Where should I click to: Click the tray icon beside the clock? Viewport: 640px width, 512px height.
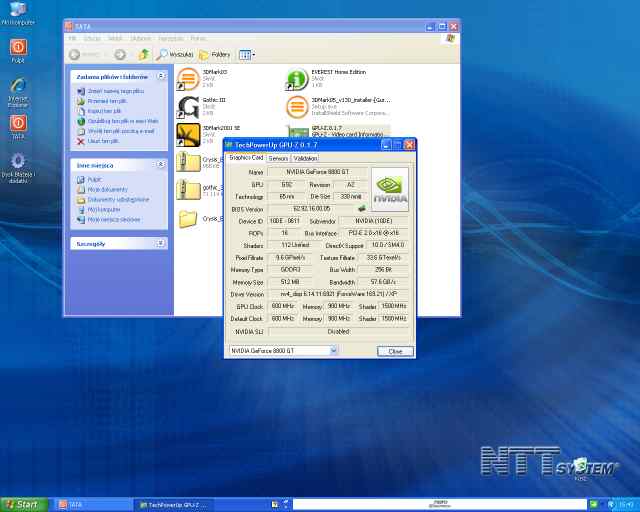click(611, 505)
